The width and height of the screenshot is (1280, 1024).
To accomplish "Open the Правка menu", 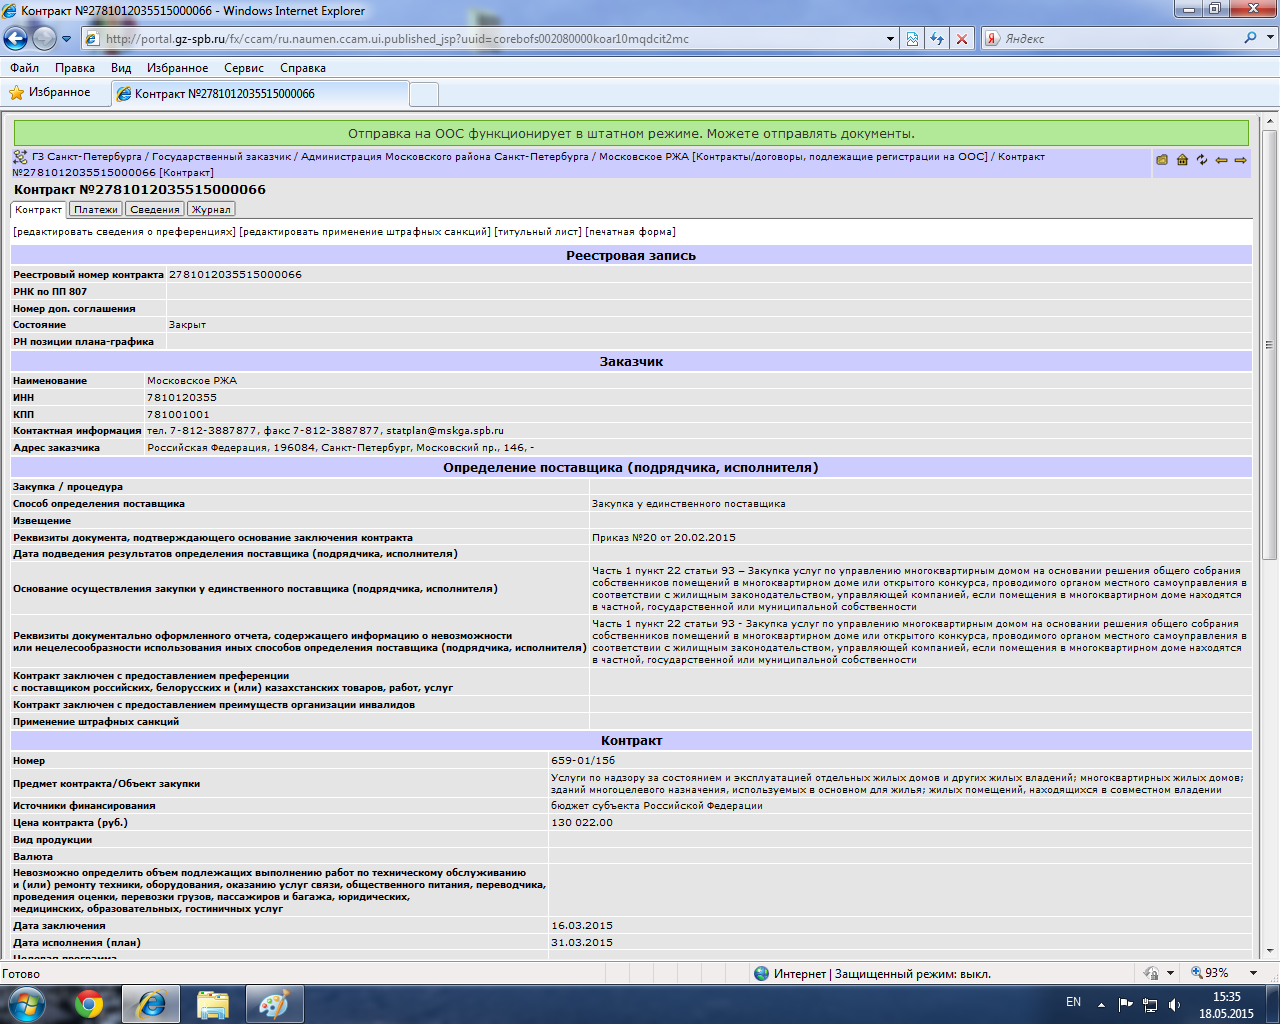I will coord(75,68).
